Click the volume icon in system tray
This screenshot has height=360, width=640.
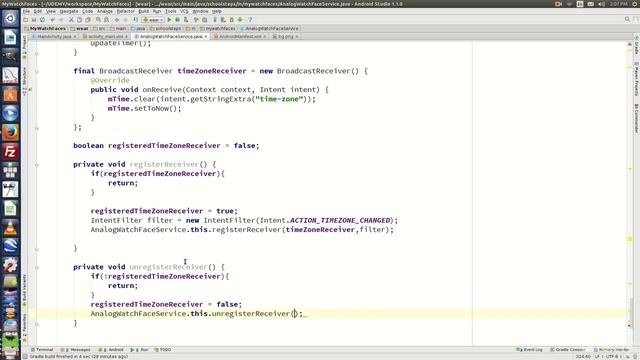tap(601, 4)
